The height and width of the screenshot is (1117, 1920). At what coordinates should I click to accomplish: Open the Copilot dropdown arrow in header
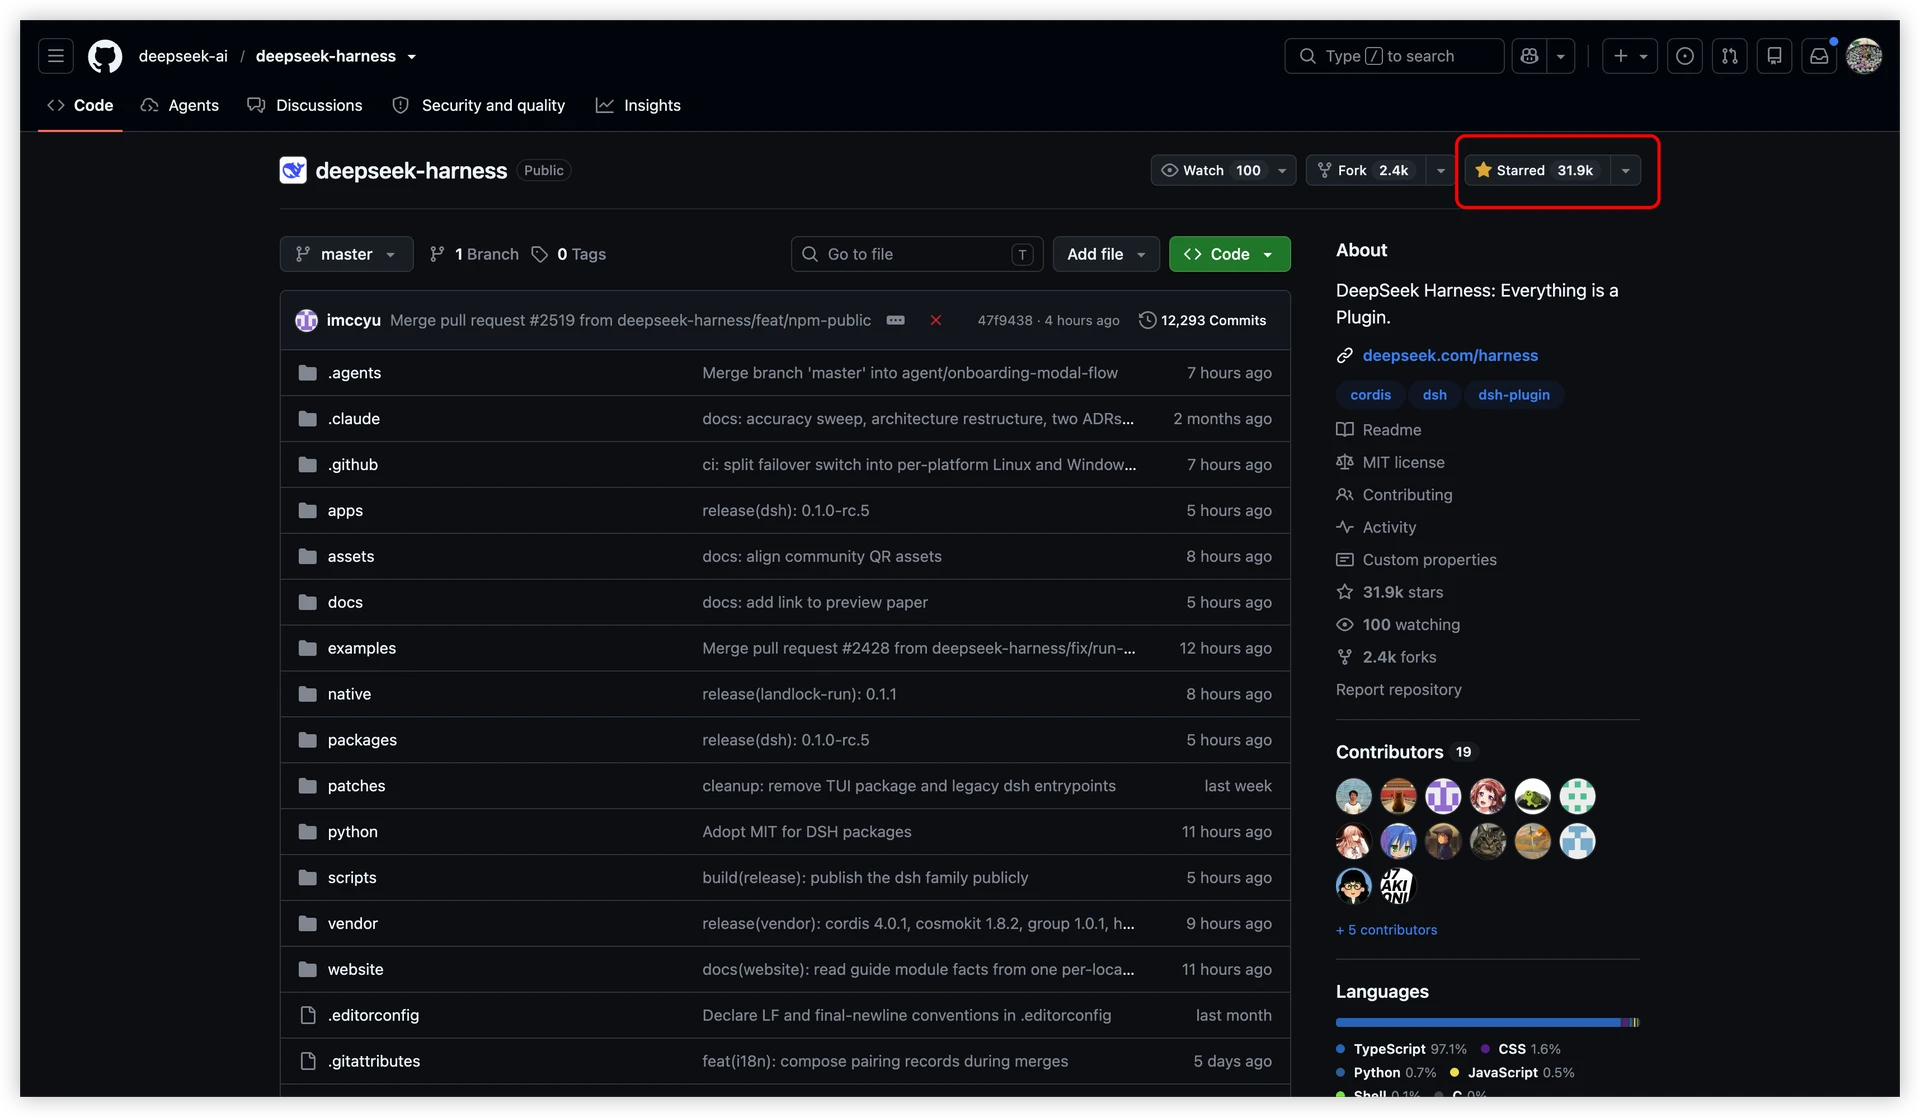coord(1561,56)
